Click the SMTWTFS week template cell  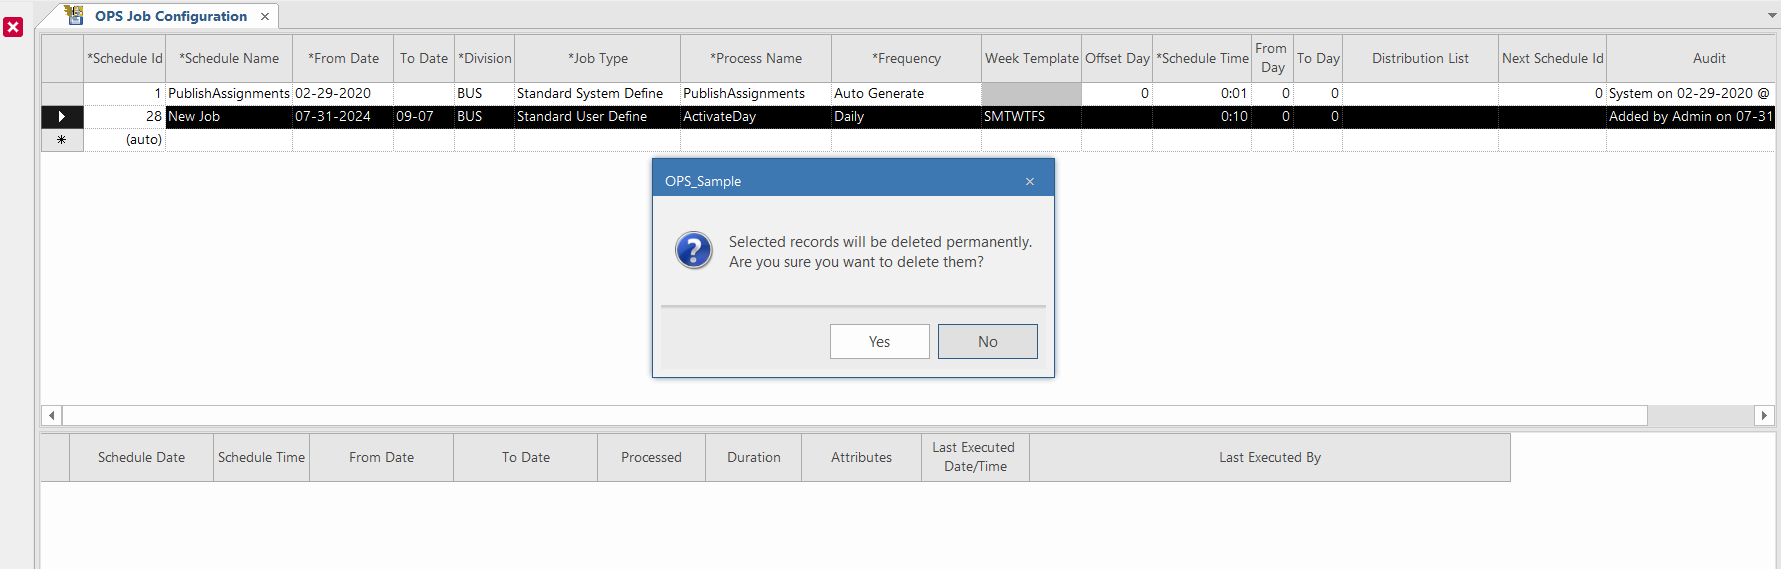(1032, 116)
